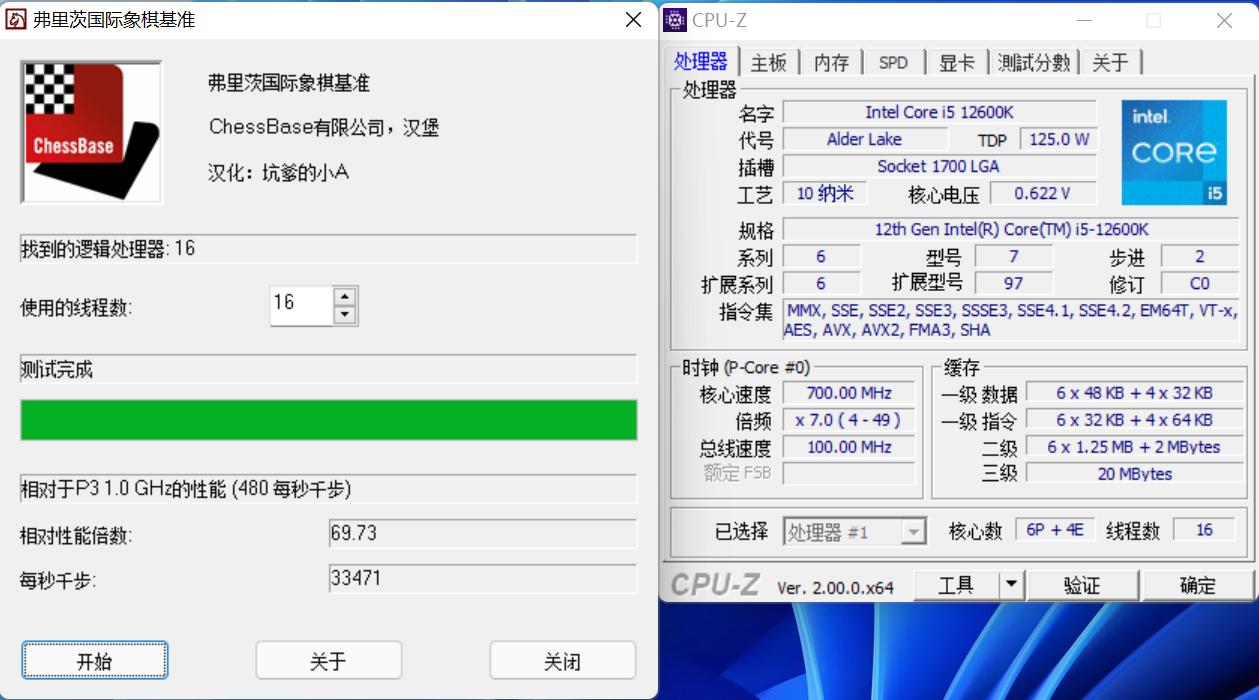The height and width of the screenshot is (700, 1259).
Task: Increase thread count using the up stepper arrow
Action: tap(346, 298)
